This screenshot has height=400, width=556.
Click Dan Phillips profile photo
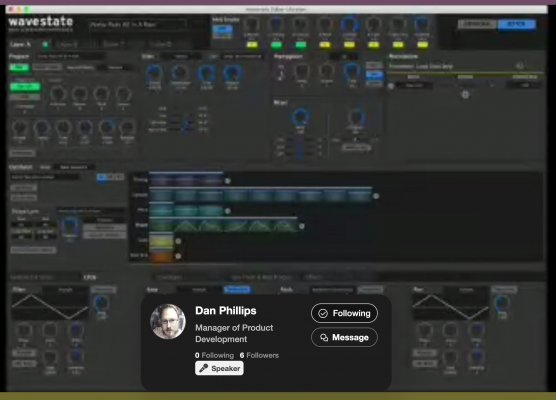click(x=168, y=321)
